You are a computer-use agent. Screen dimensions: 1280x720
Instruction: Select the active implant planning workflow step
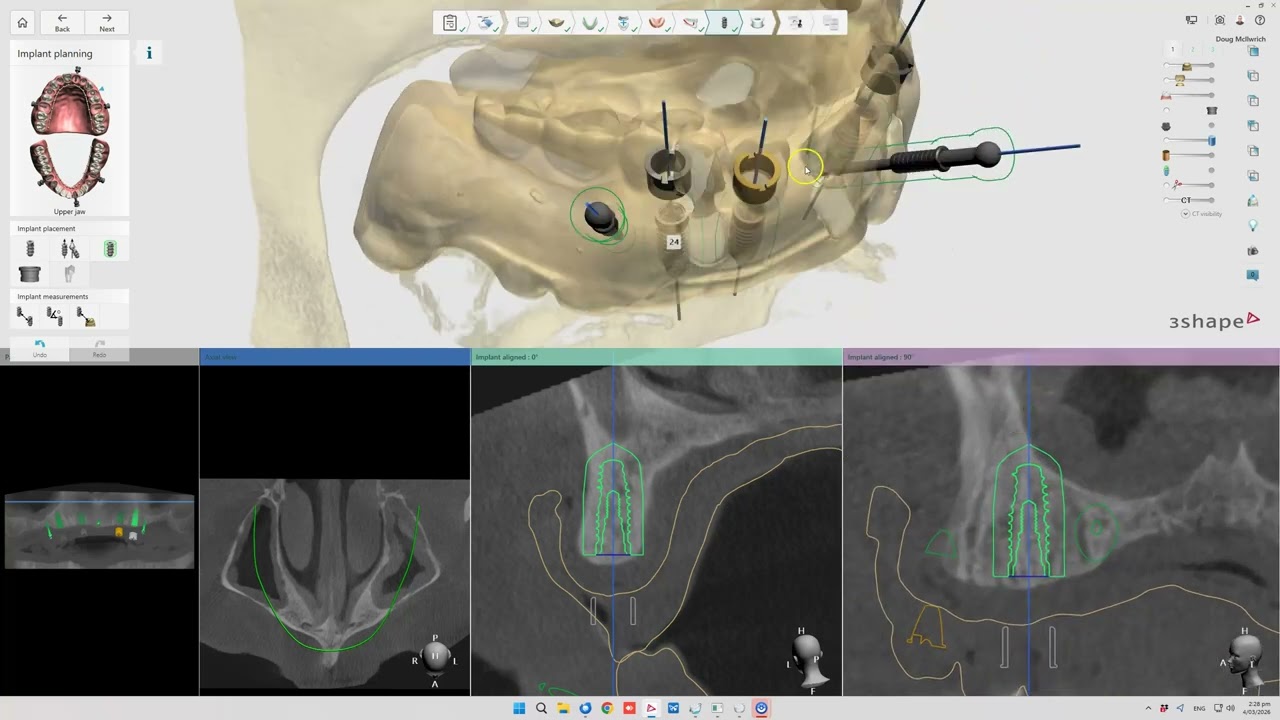(724, 22)
